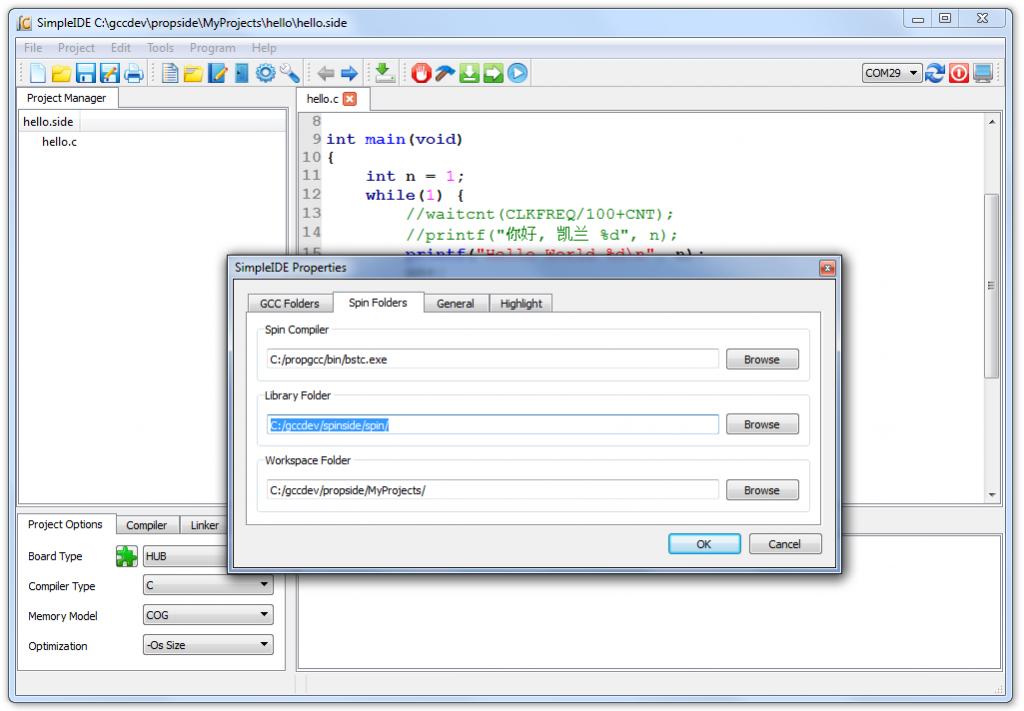The width and height of the screenshot is (1024, 711).
Task: Open properties with the wrench icon
Action: (290, 73)
